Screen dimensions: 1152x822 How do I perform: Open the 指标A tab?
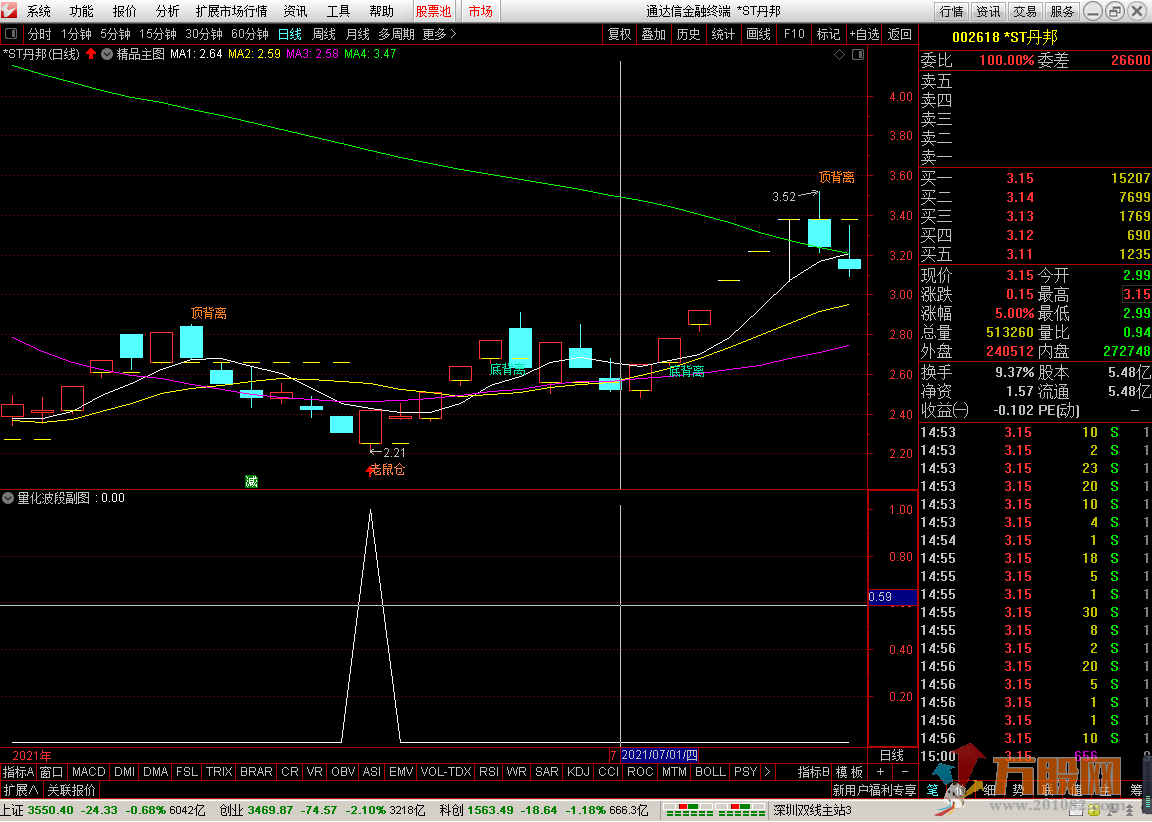[18, 771]
